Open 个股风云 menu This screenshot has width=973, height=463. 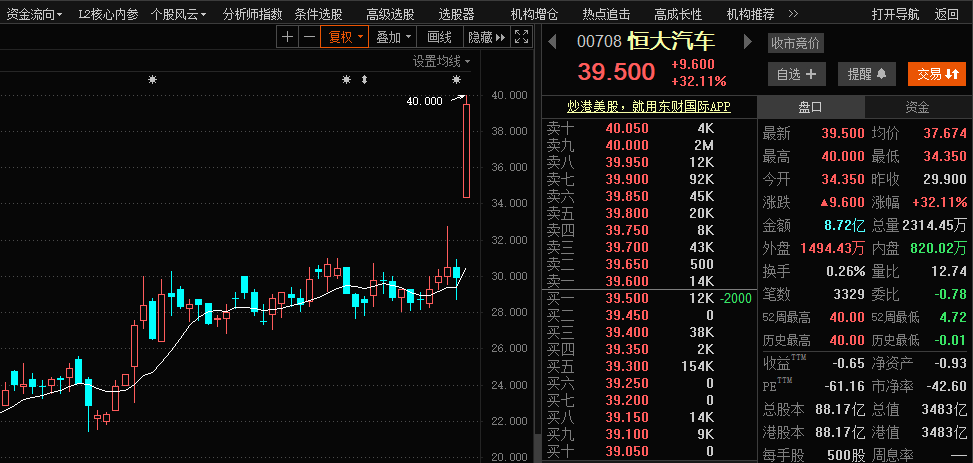point(179,14)
